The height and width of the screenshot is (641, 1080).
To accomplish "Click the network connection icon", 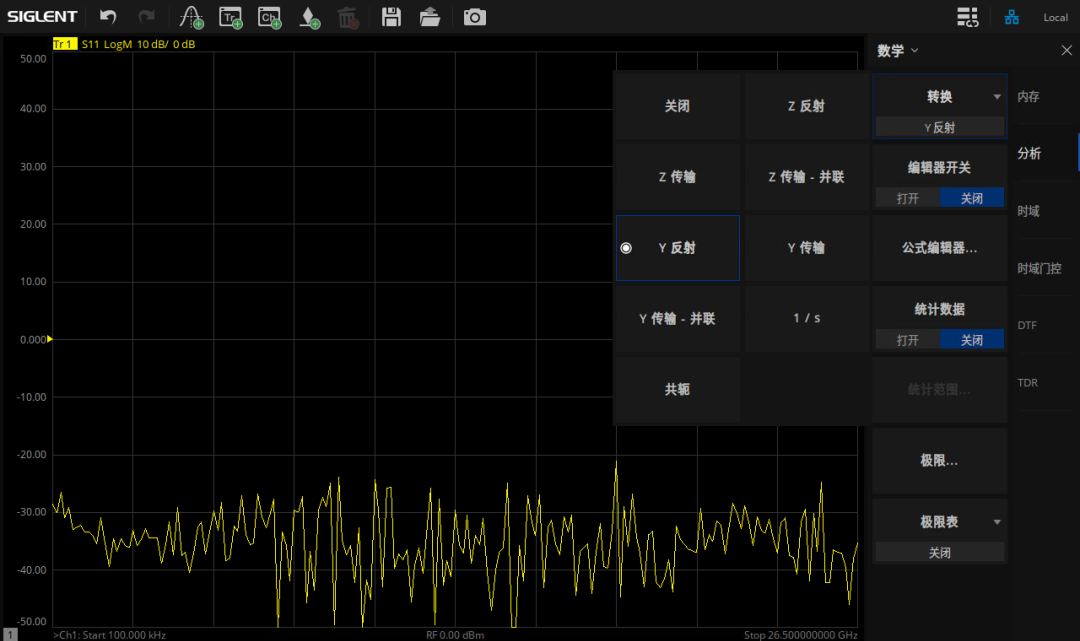I will 1012,17.
